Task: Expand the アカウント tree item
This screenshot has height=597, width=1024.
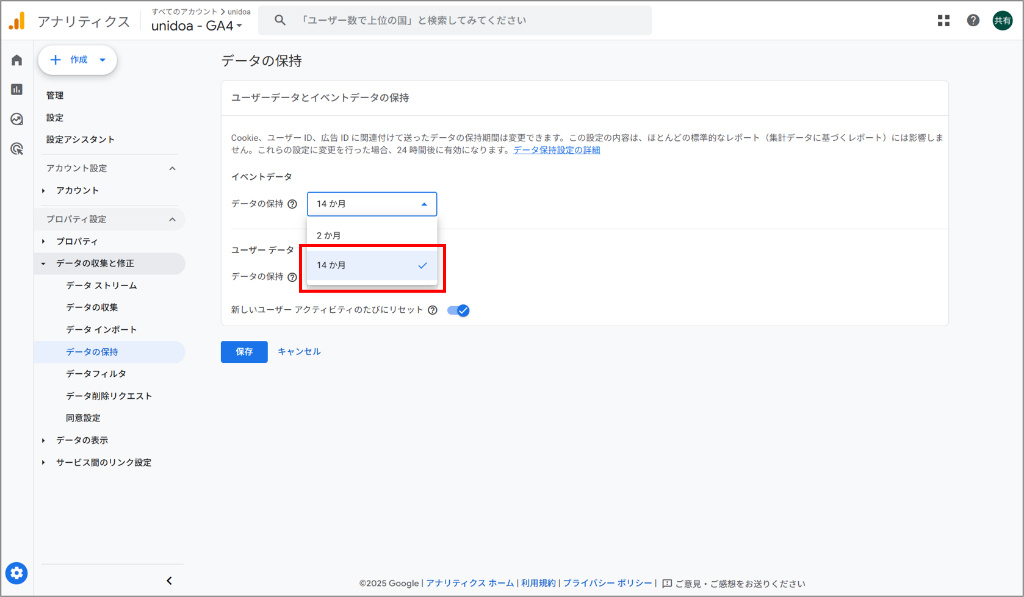Action: click(44, 191)
